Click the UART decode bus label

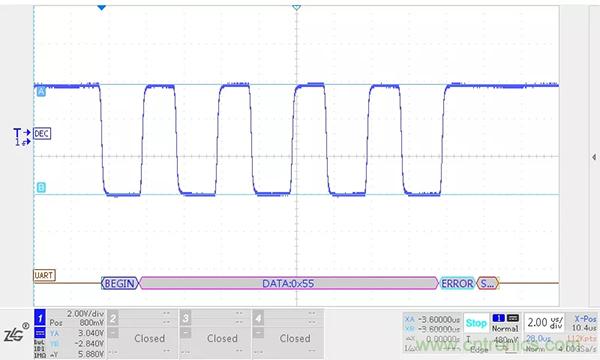(44, 275)
